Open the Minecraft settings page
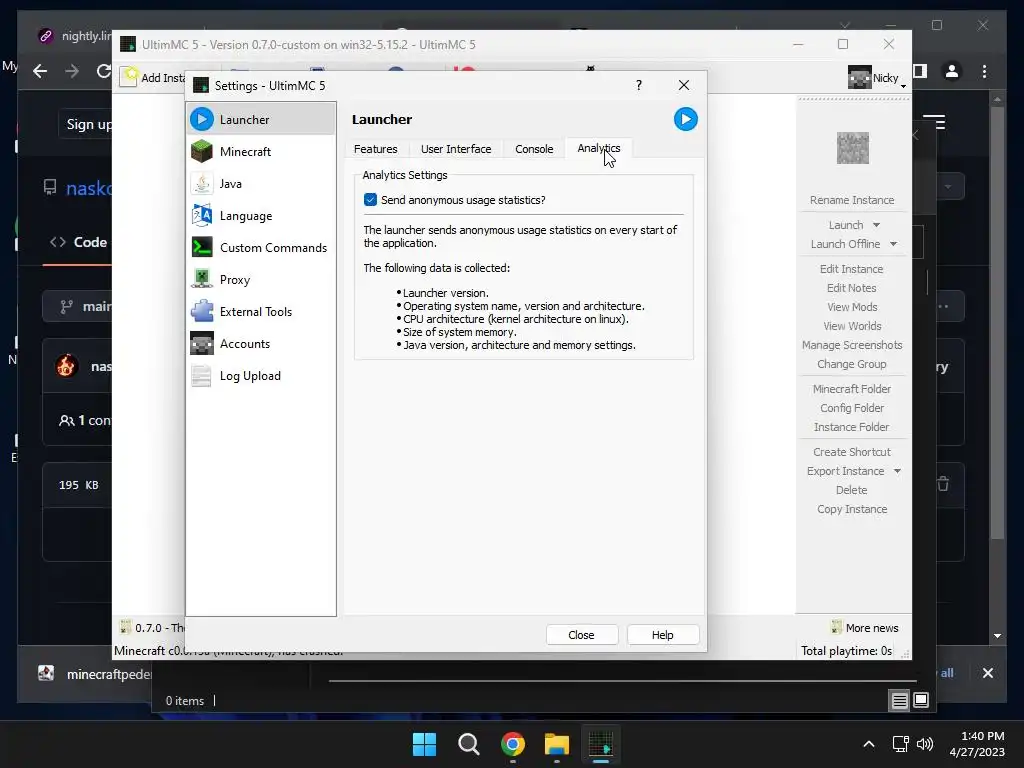This screenshot has height=768, width=1024. (x=261, y=152)
